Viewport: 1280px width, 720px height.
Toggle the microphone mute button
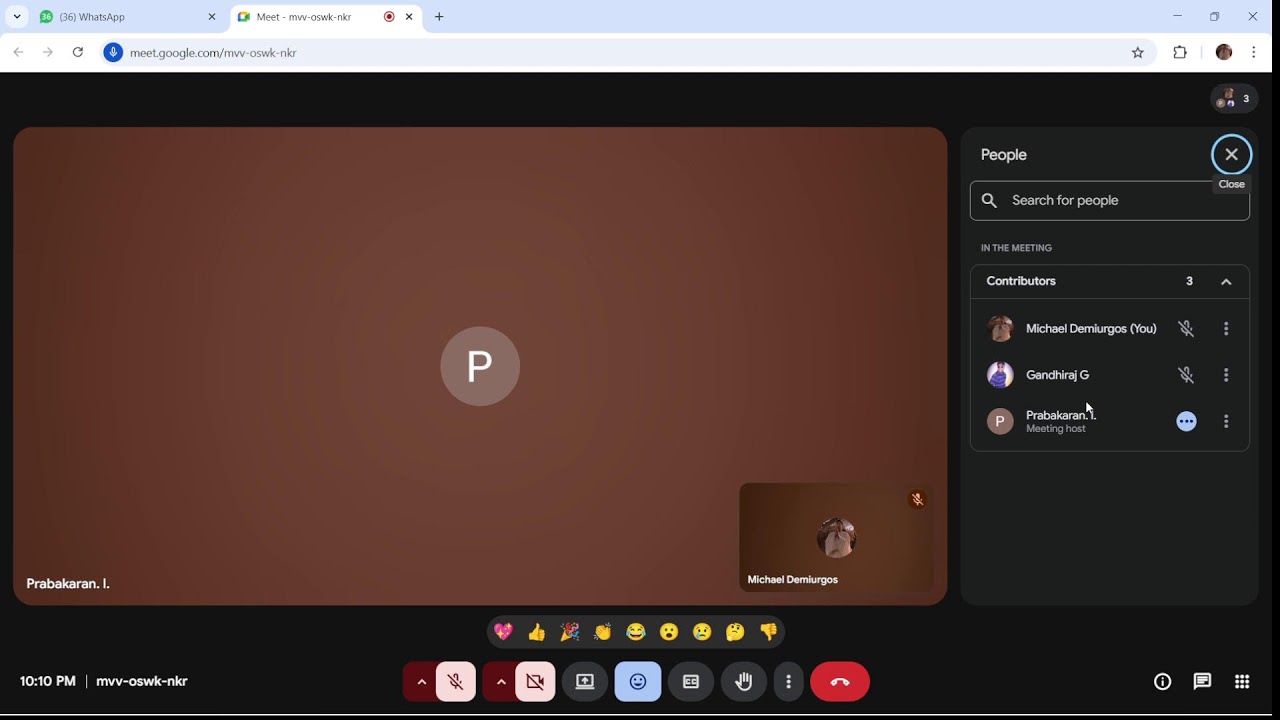click(456, 682)
